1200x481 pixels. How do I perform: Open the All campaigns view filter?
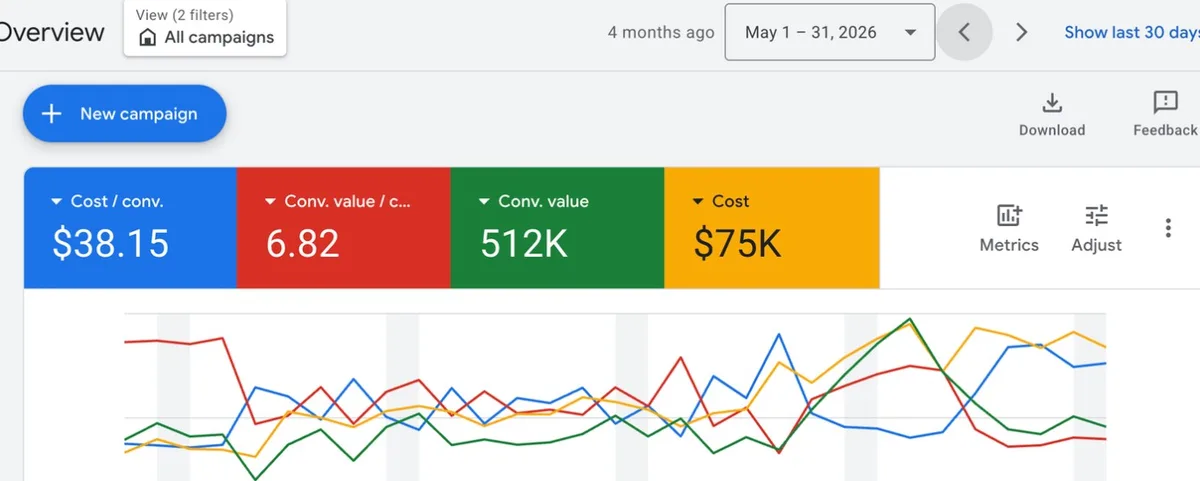pos(205,27)
